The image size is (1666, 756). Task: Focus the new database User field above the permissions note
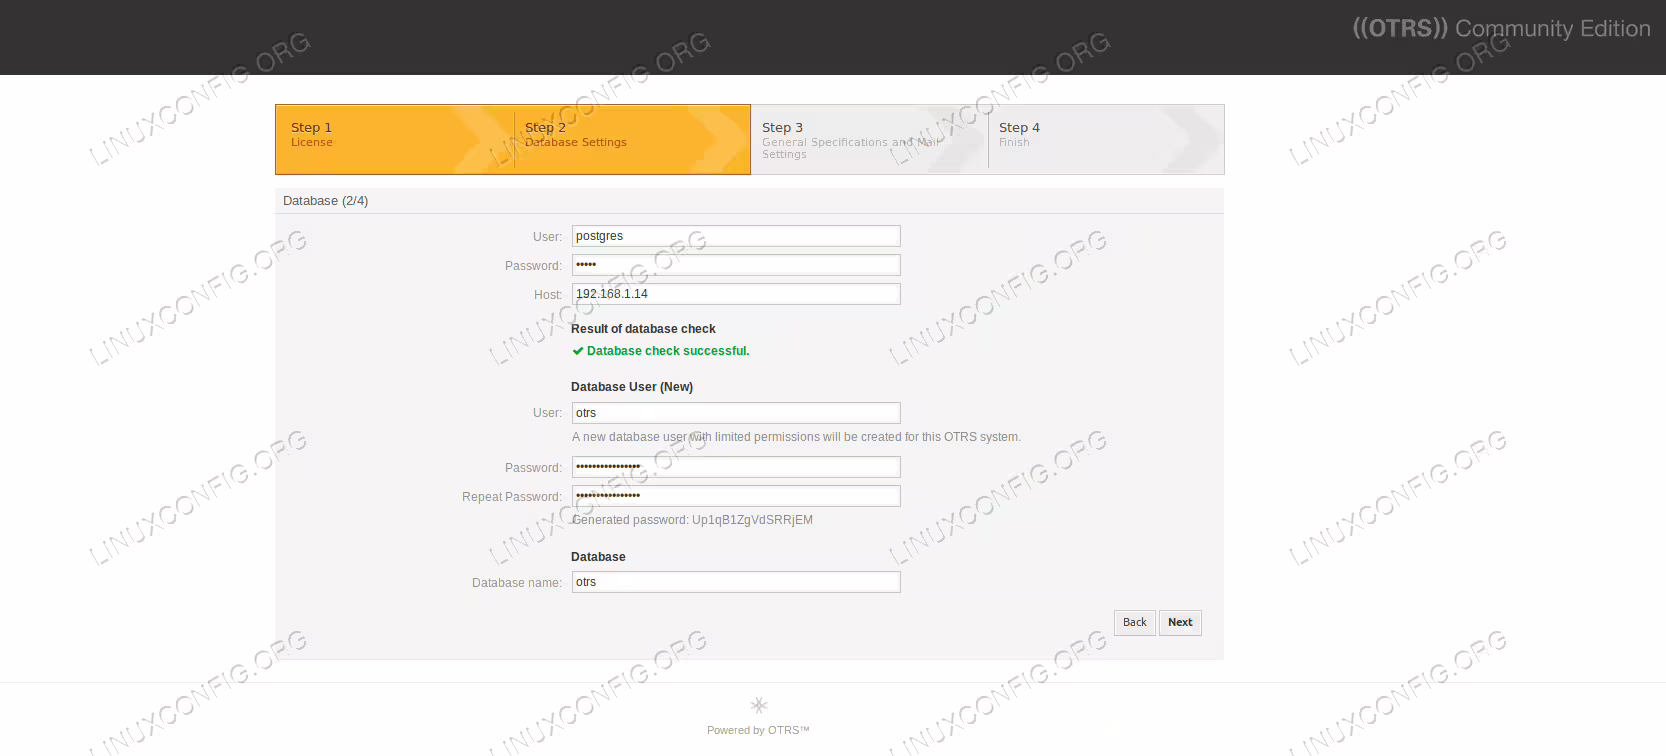point(736,413)
